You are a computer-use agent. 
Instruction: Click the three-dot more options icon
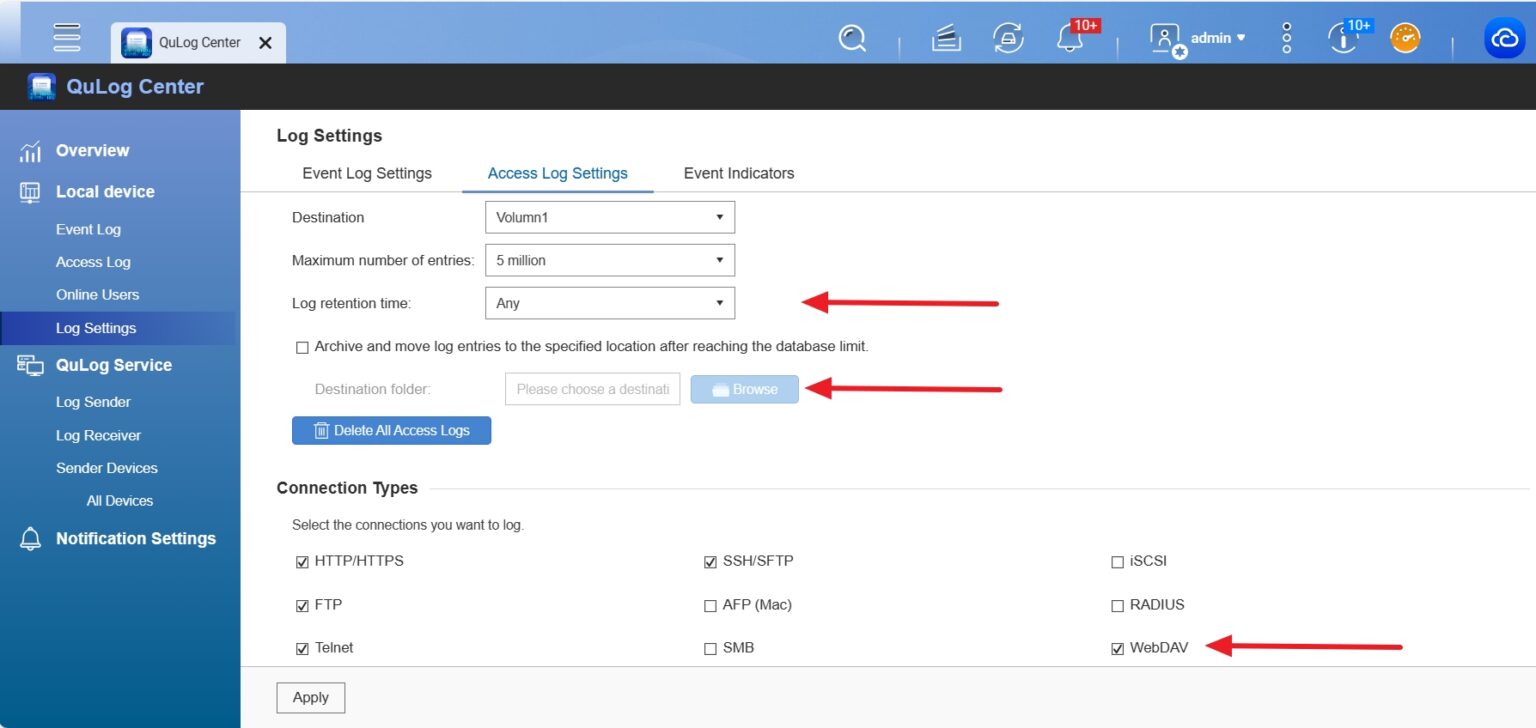1286,38
